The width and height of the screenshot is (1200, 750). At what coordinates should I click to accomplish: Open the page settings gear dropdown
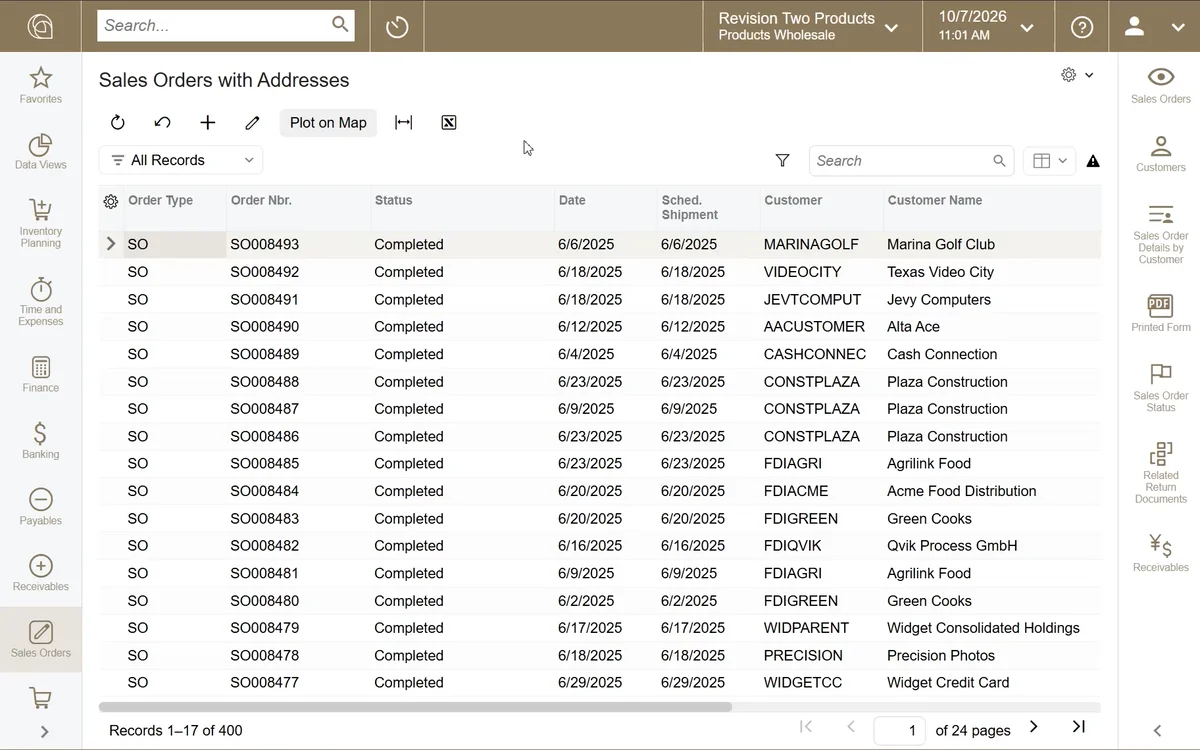tap(1077, 75)
